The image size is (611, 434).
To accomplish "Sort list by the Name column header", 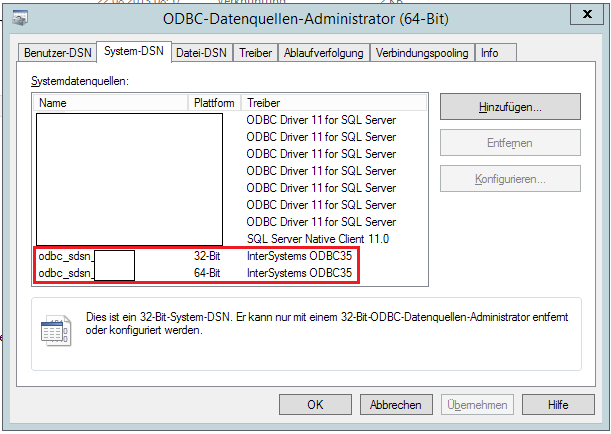I will click(x=111, y=103).
